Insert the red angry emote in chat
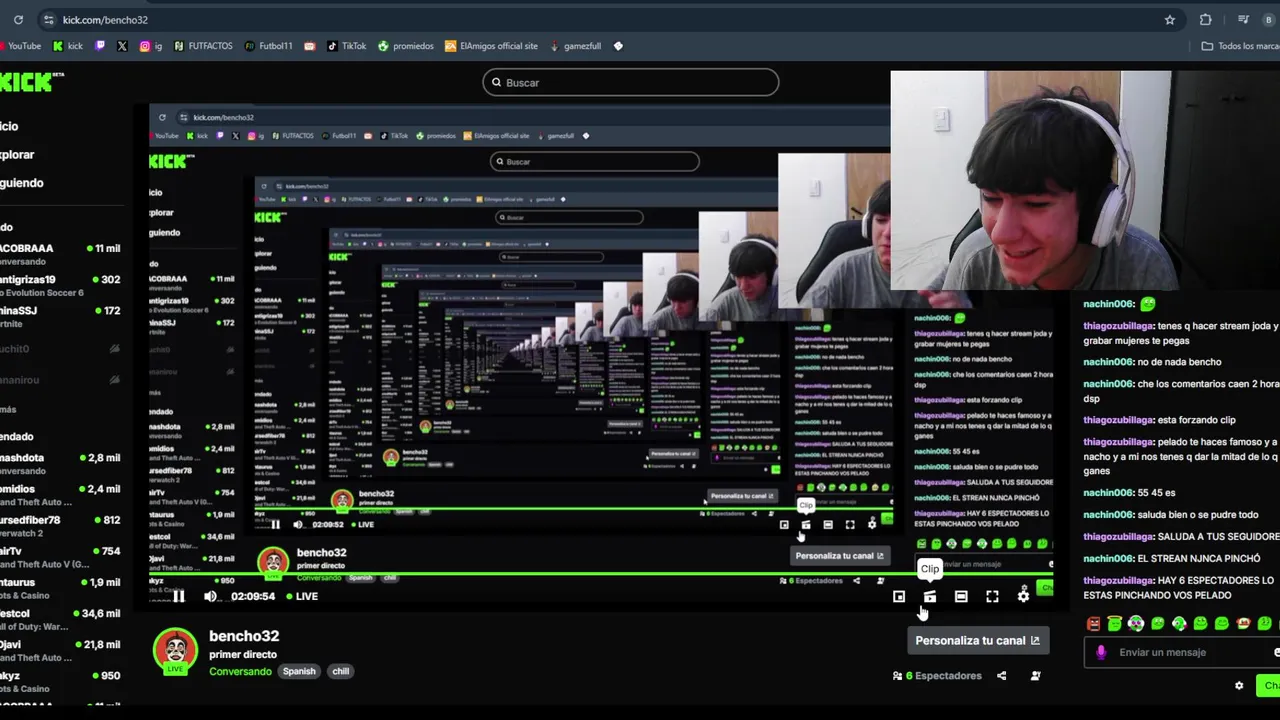The image size is (1280, 720). point(1093,624)
